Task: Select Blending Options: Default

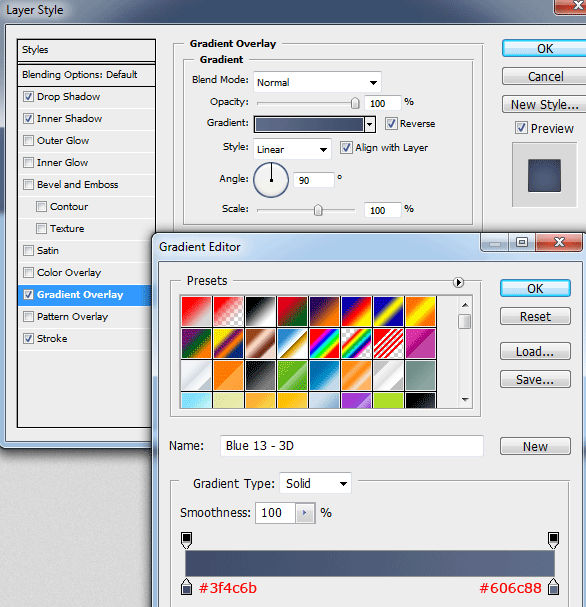Action: click(86, 75)
